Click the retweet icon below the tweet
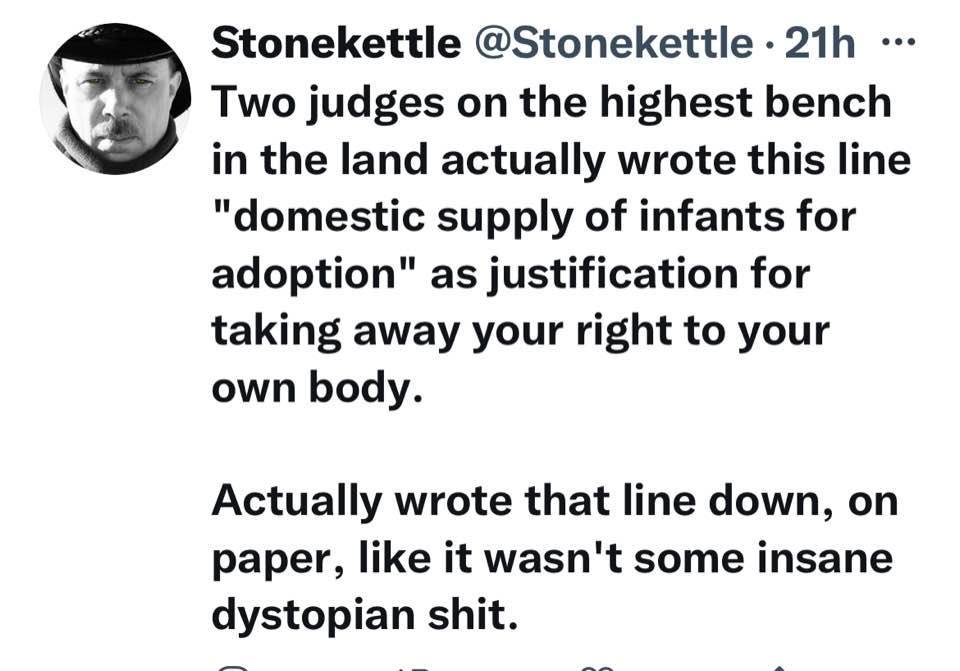 click(x=410, y=667)
